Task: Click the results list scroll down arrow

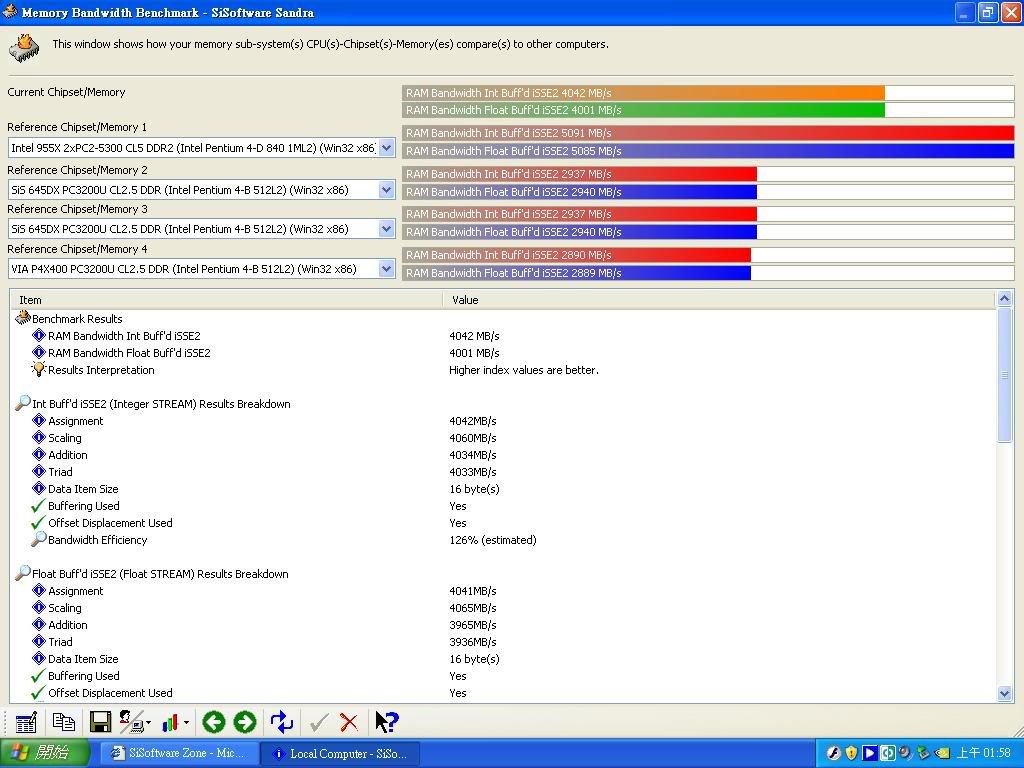Action: [1004, 694]
